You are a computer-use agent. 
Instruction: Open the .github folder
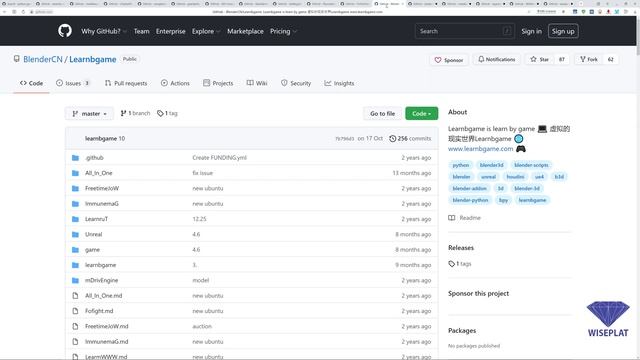pyautogui.click(x=94, y=158)
